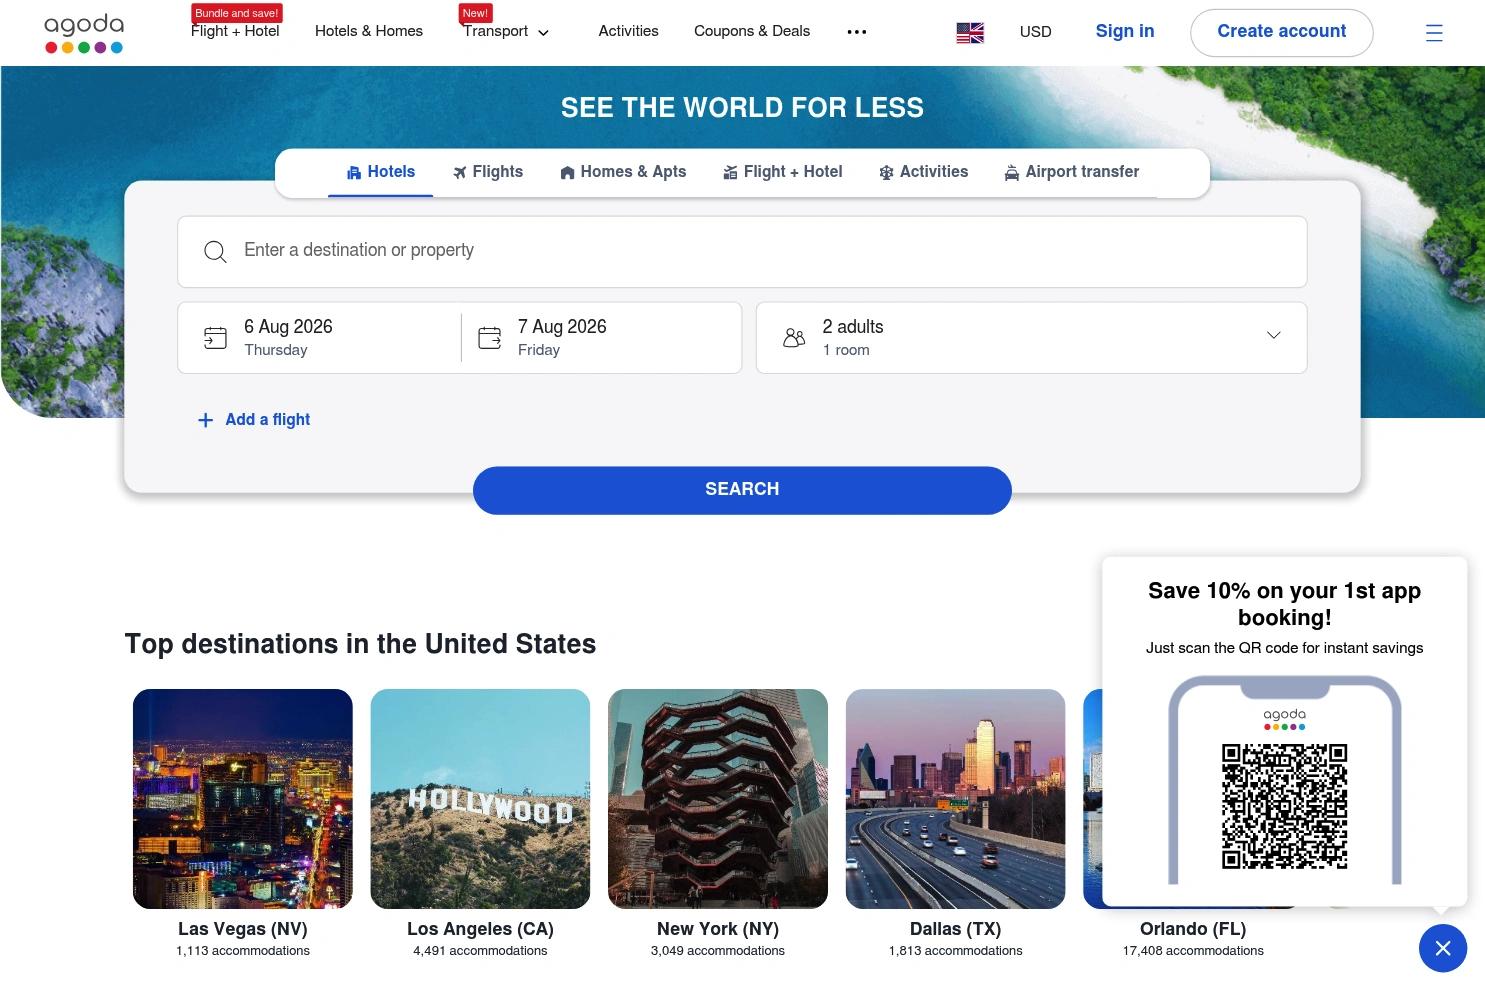Viewport: 1485px width, 990px height.
Task: Click the search magnifier icon
Action: pyautogui.click(x=215, y=251)
